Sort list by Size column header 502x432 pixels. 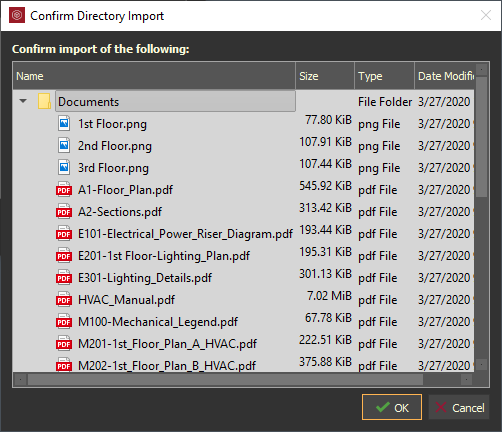point(325,76)
